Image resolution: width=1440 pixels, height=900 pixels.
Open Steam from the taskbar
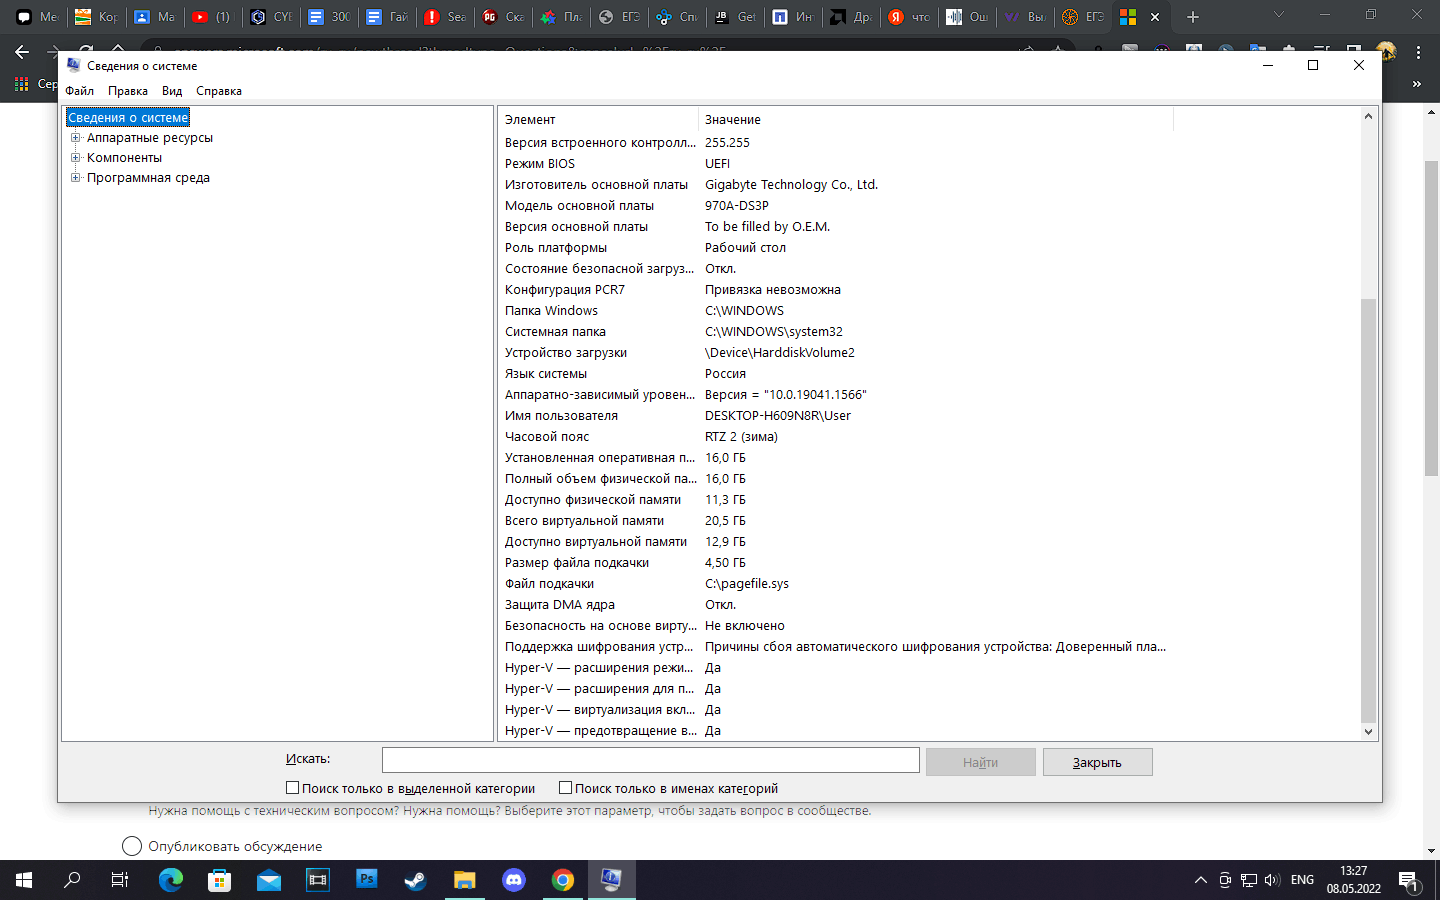tap(415, 880)
